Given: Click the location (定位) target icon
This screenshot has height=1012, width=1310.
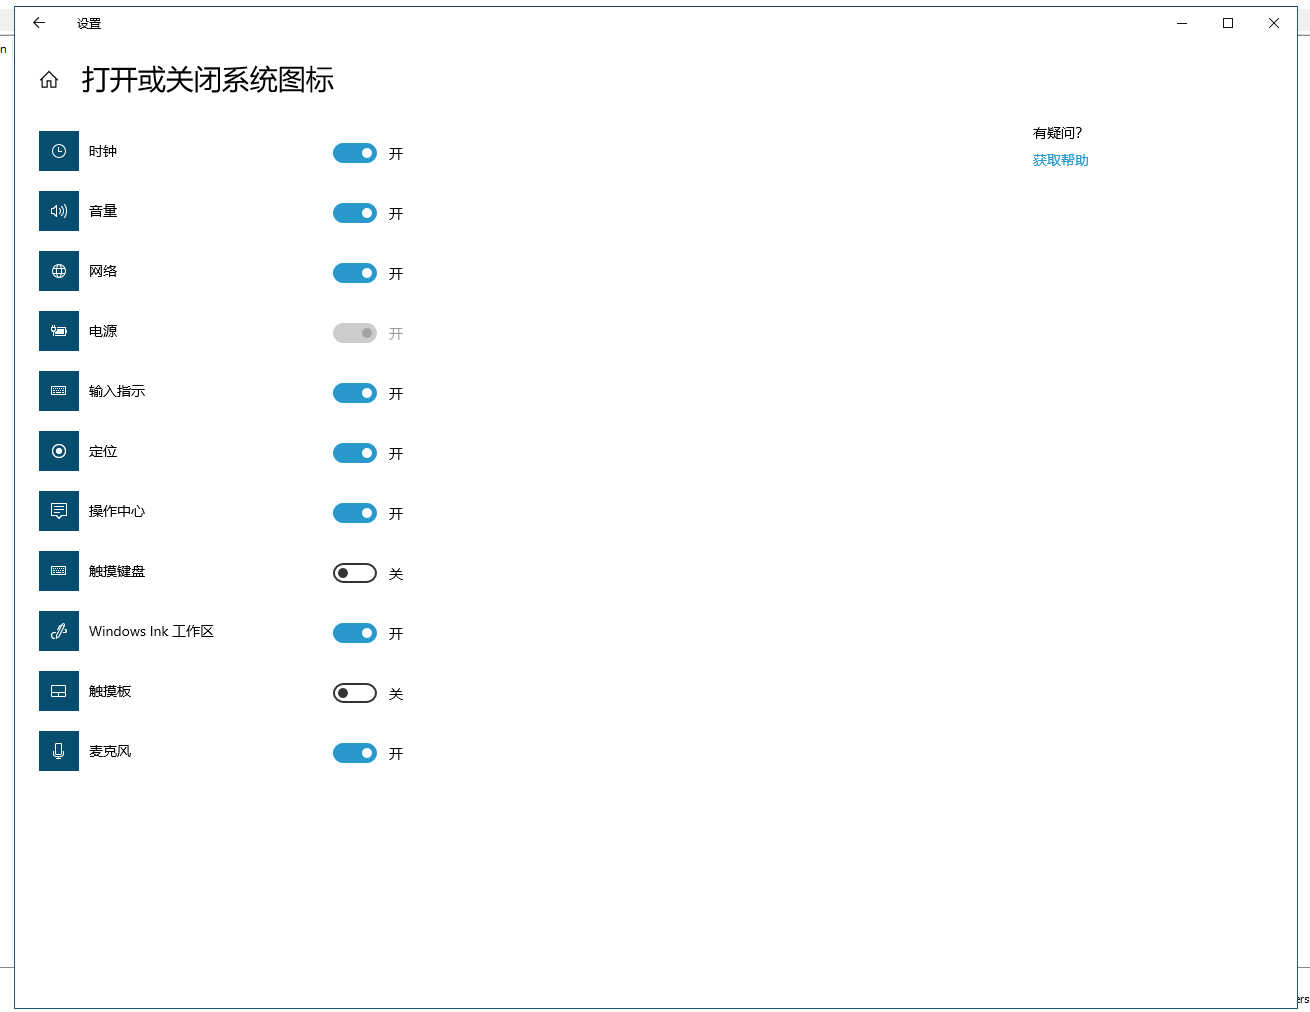Looking at the screenshot, I should pos(59,451).
